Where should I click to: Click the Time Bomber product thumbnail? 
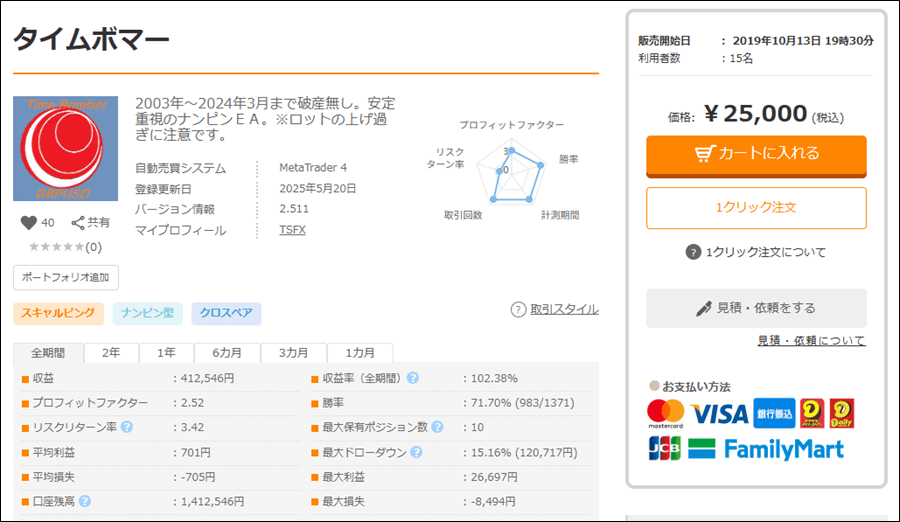[66, 149]
